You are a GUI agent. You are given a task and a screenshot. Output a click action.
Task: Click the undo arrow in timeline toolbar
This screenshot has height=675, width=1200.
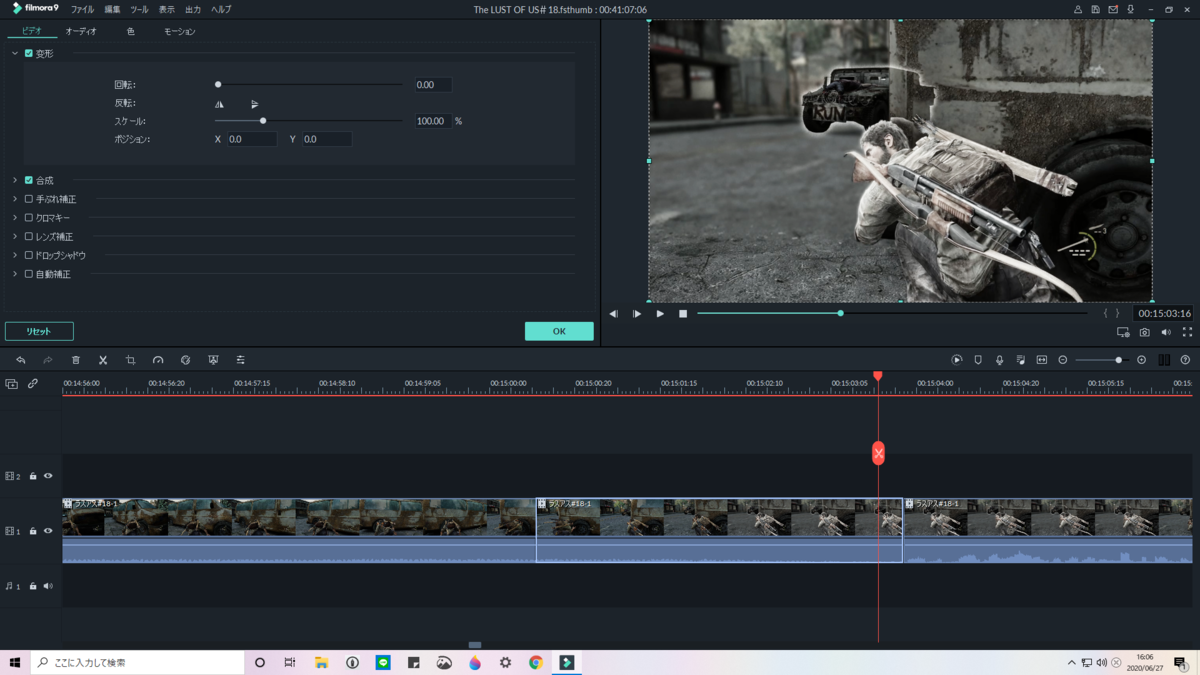pos(20,360)
